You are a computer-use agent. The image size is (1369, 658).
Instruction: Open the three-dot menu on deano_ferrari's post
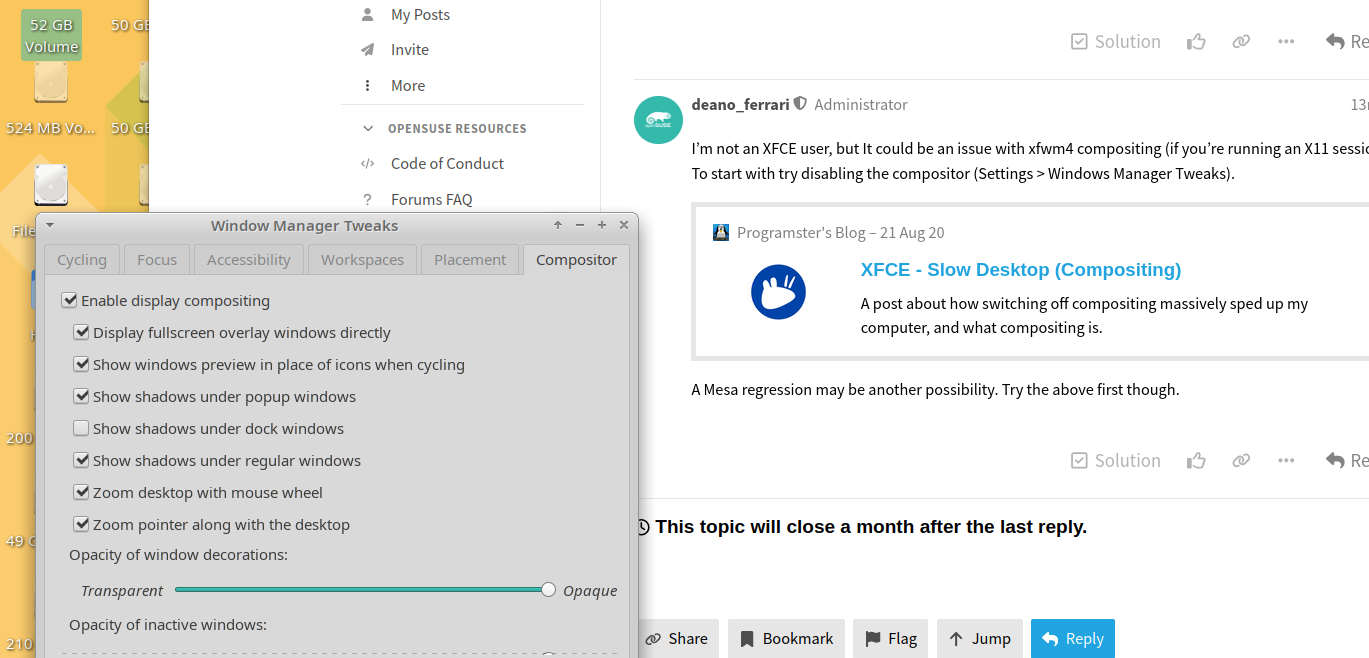1286,460
